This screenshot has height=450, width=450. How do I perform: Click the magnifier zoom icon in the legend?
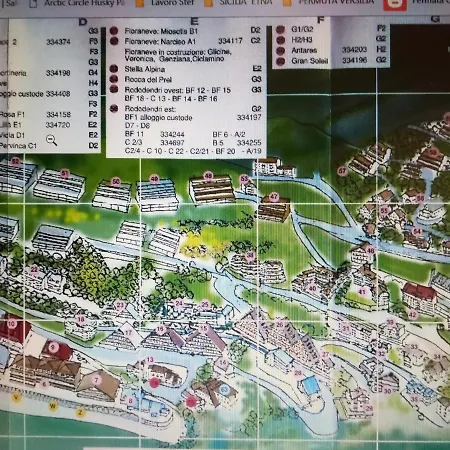coord(51,140)
